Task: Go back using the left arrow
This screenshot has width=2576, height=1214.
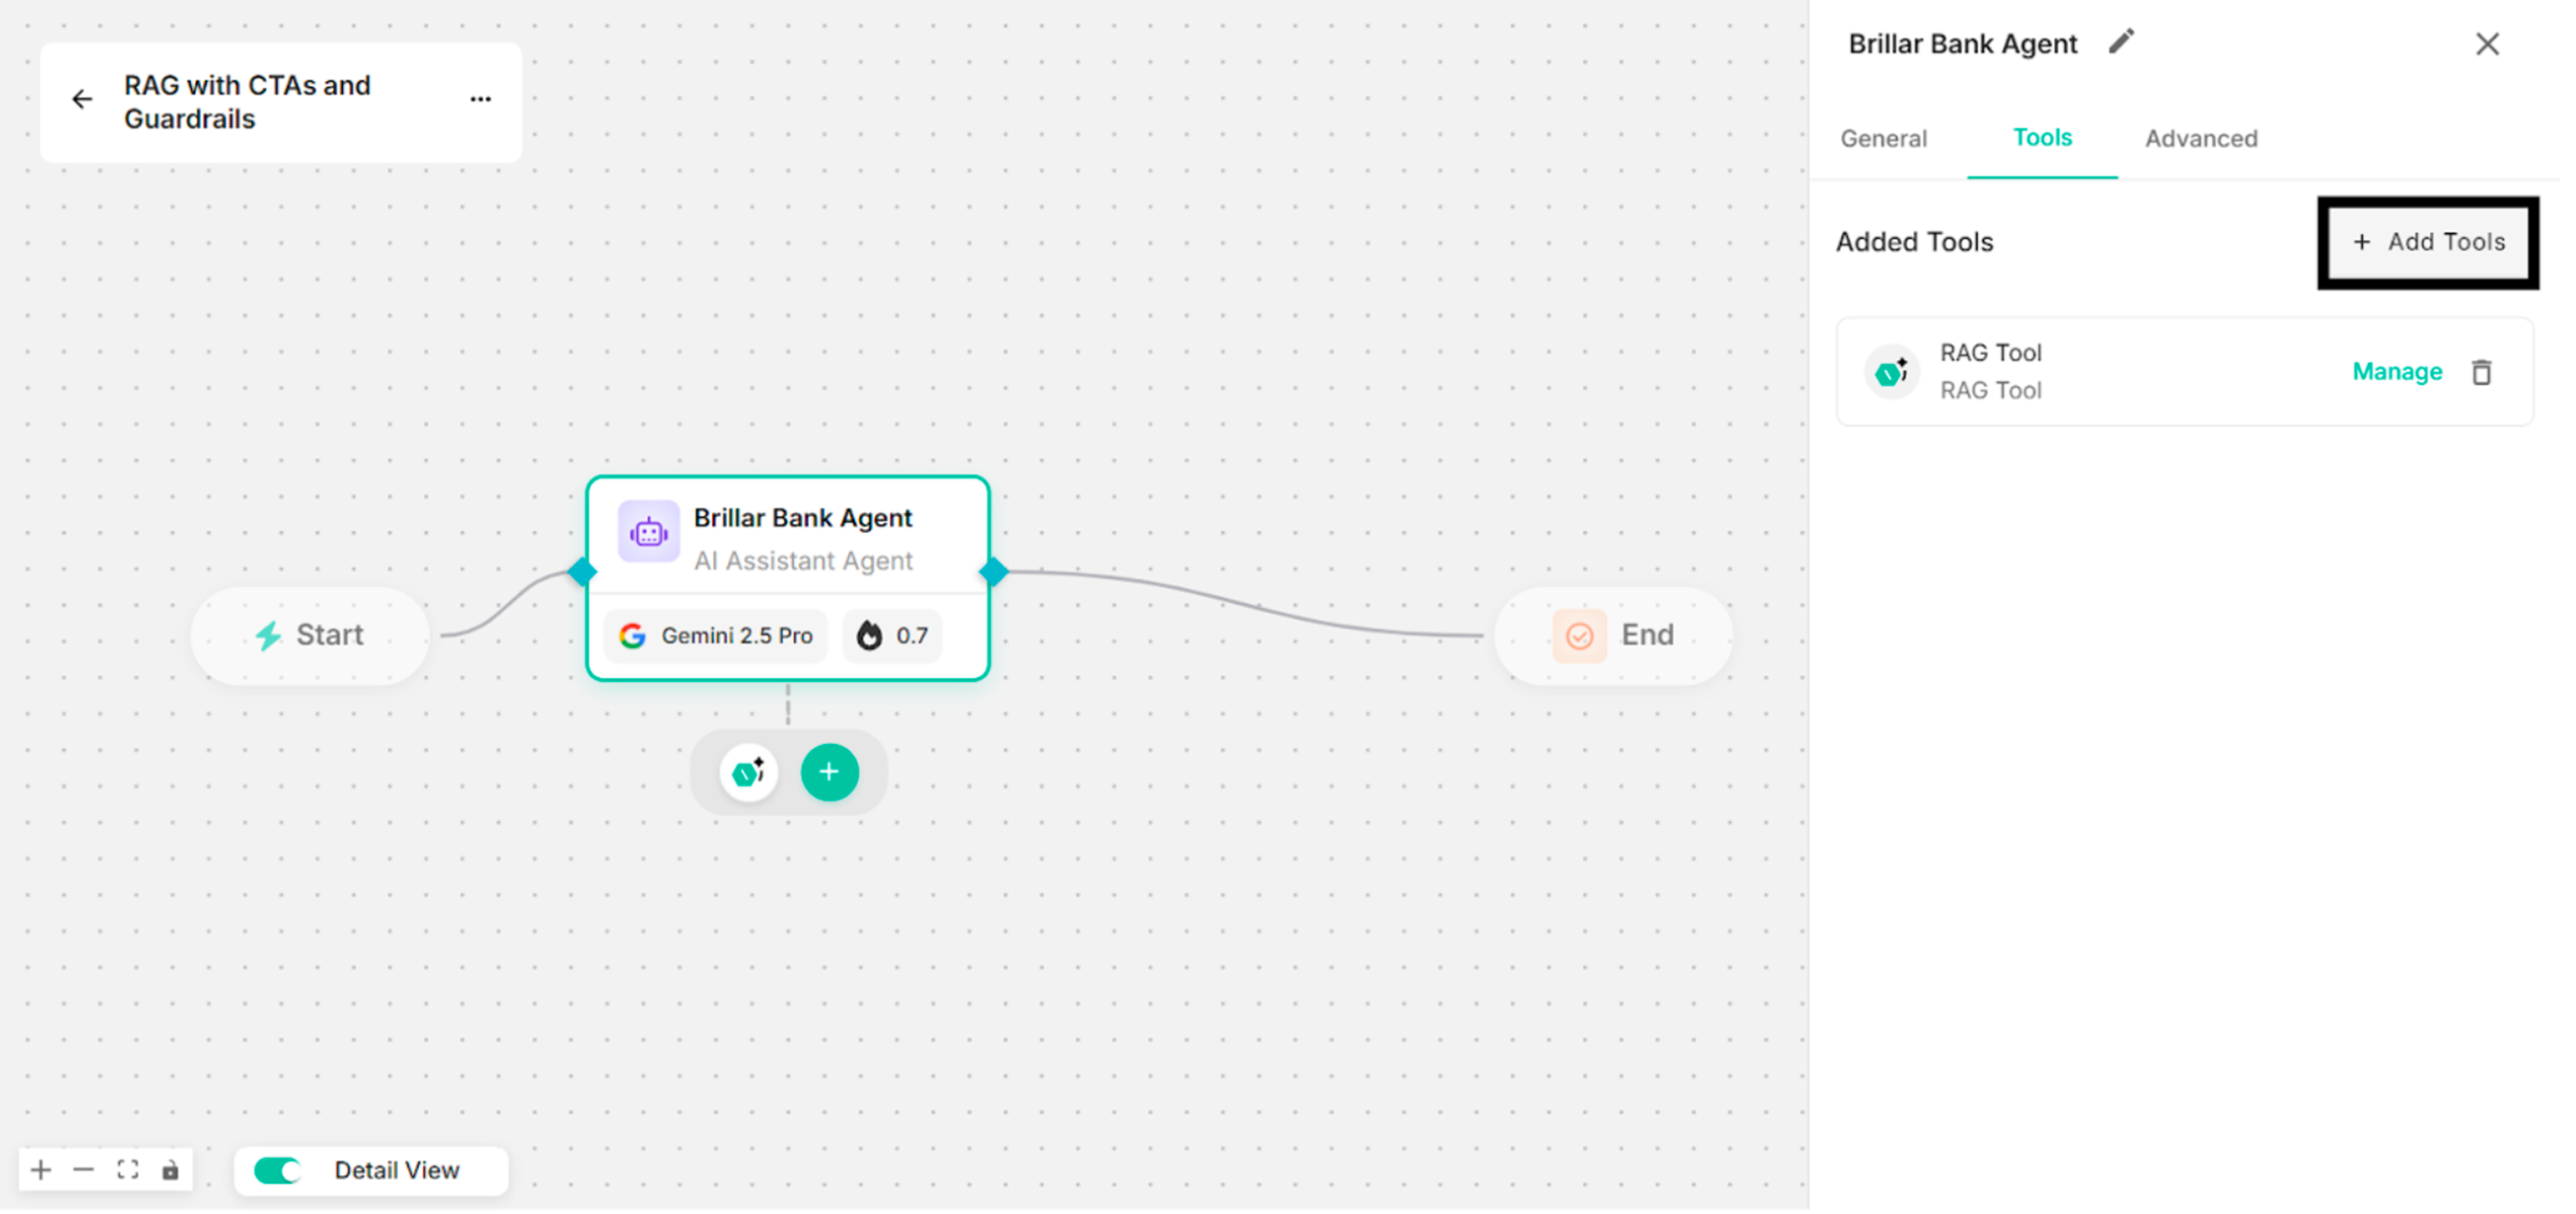Action: tap(82, 99)
